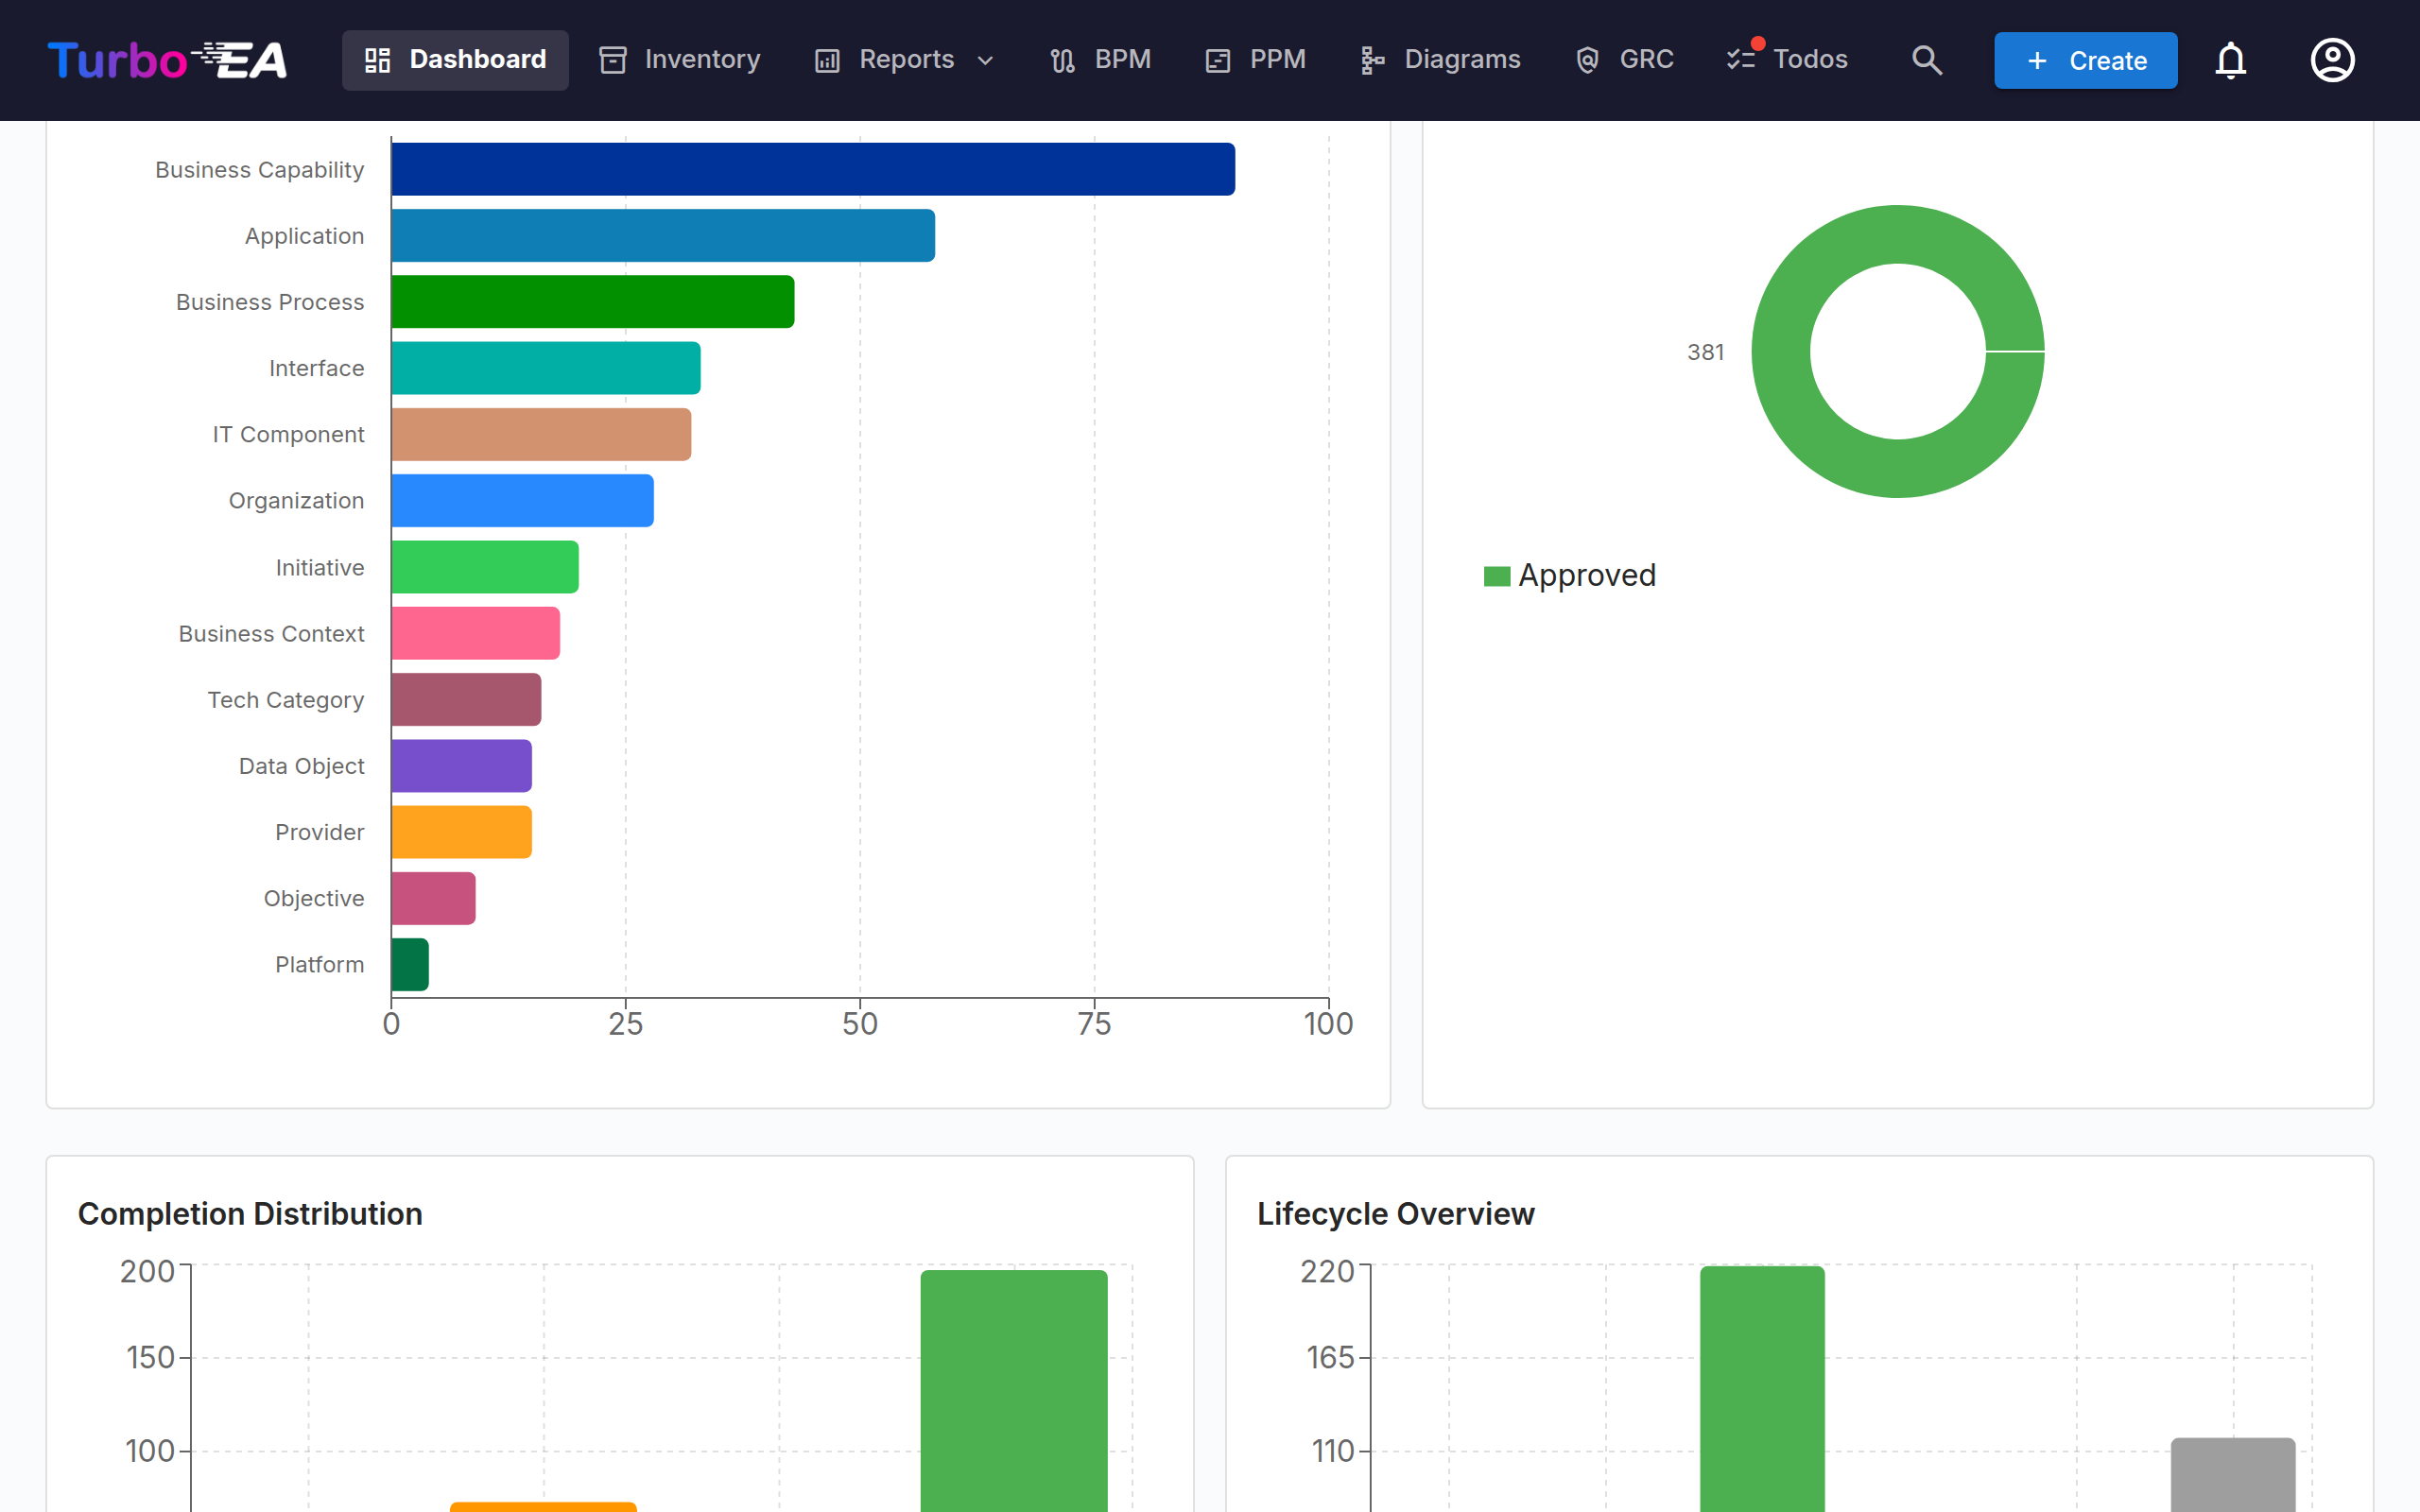Click the pink Business Context bar
This screenshot has width=2420, height=1512.
pos(475,633)
